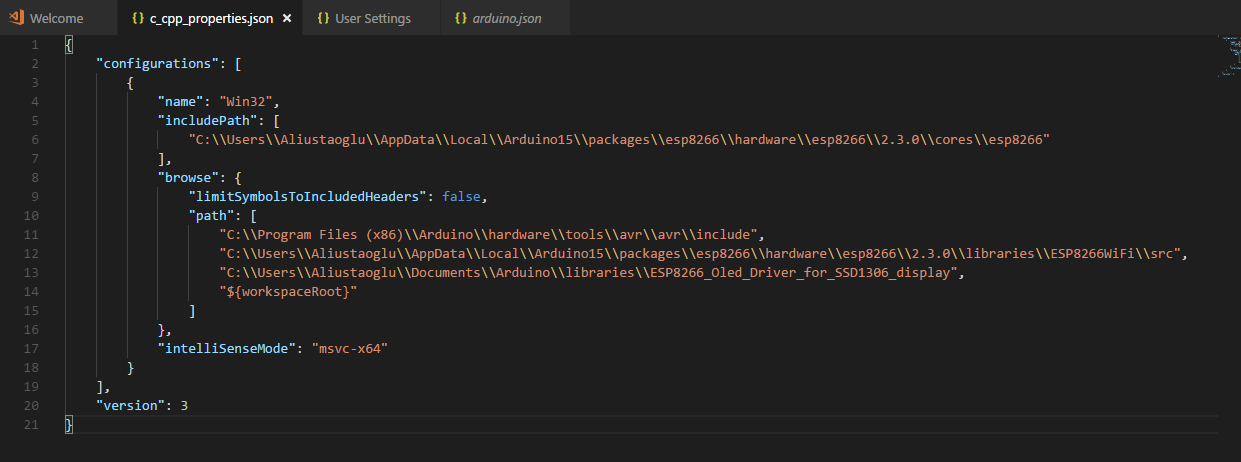The height and width of the screenshot is (462, 1241).
Task: Click the VS Code icon on Welcome tab
Action: [17, 18]
